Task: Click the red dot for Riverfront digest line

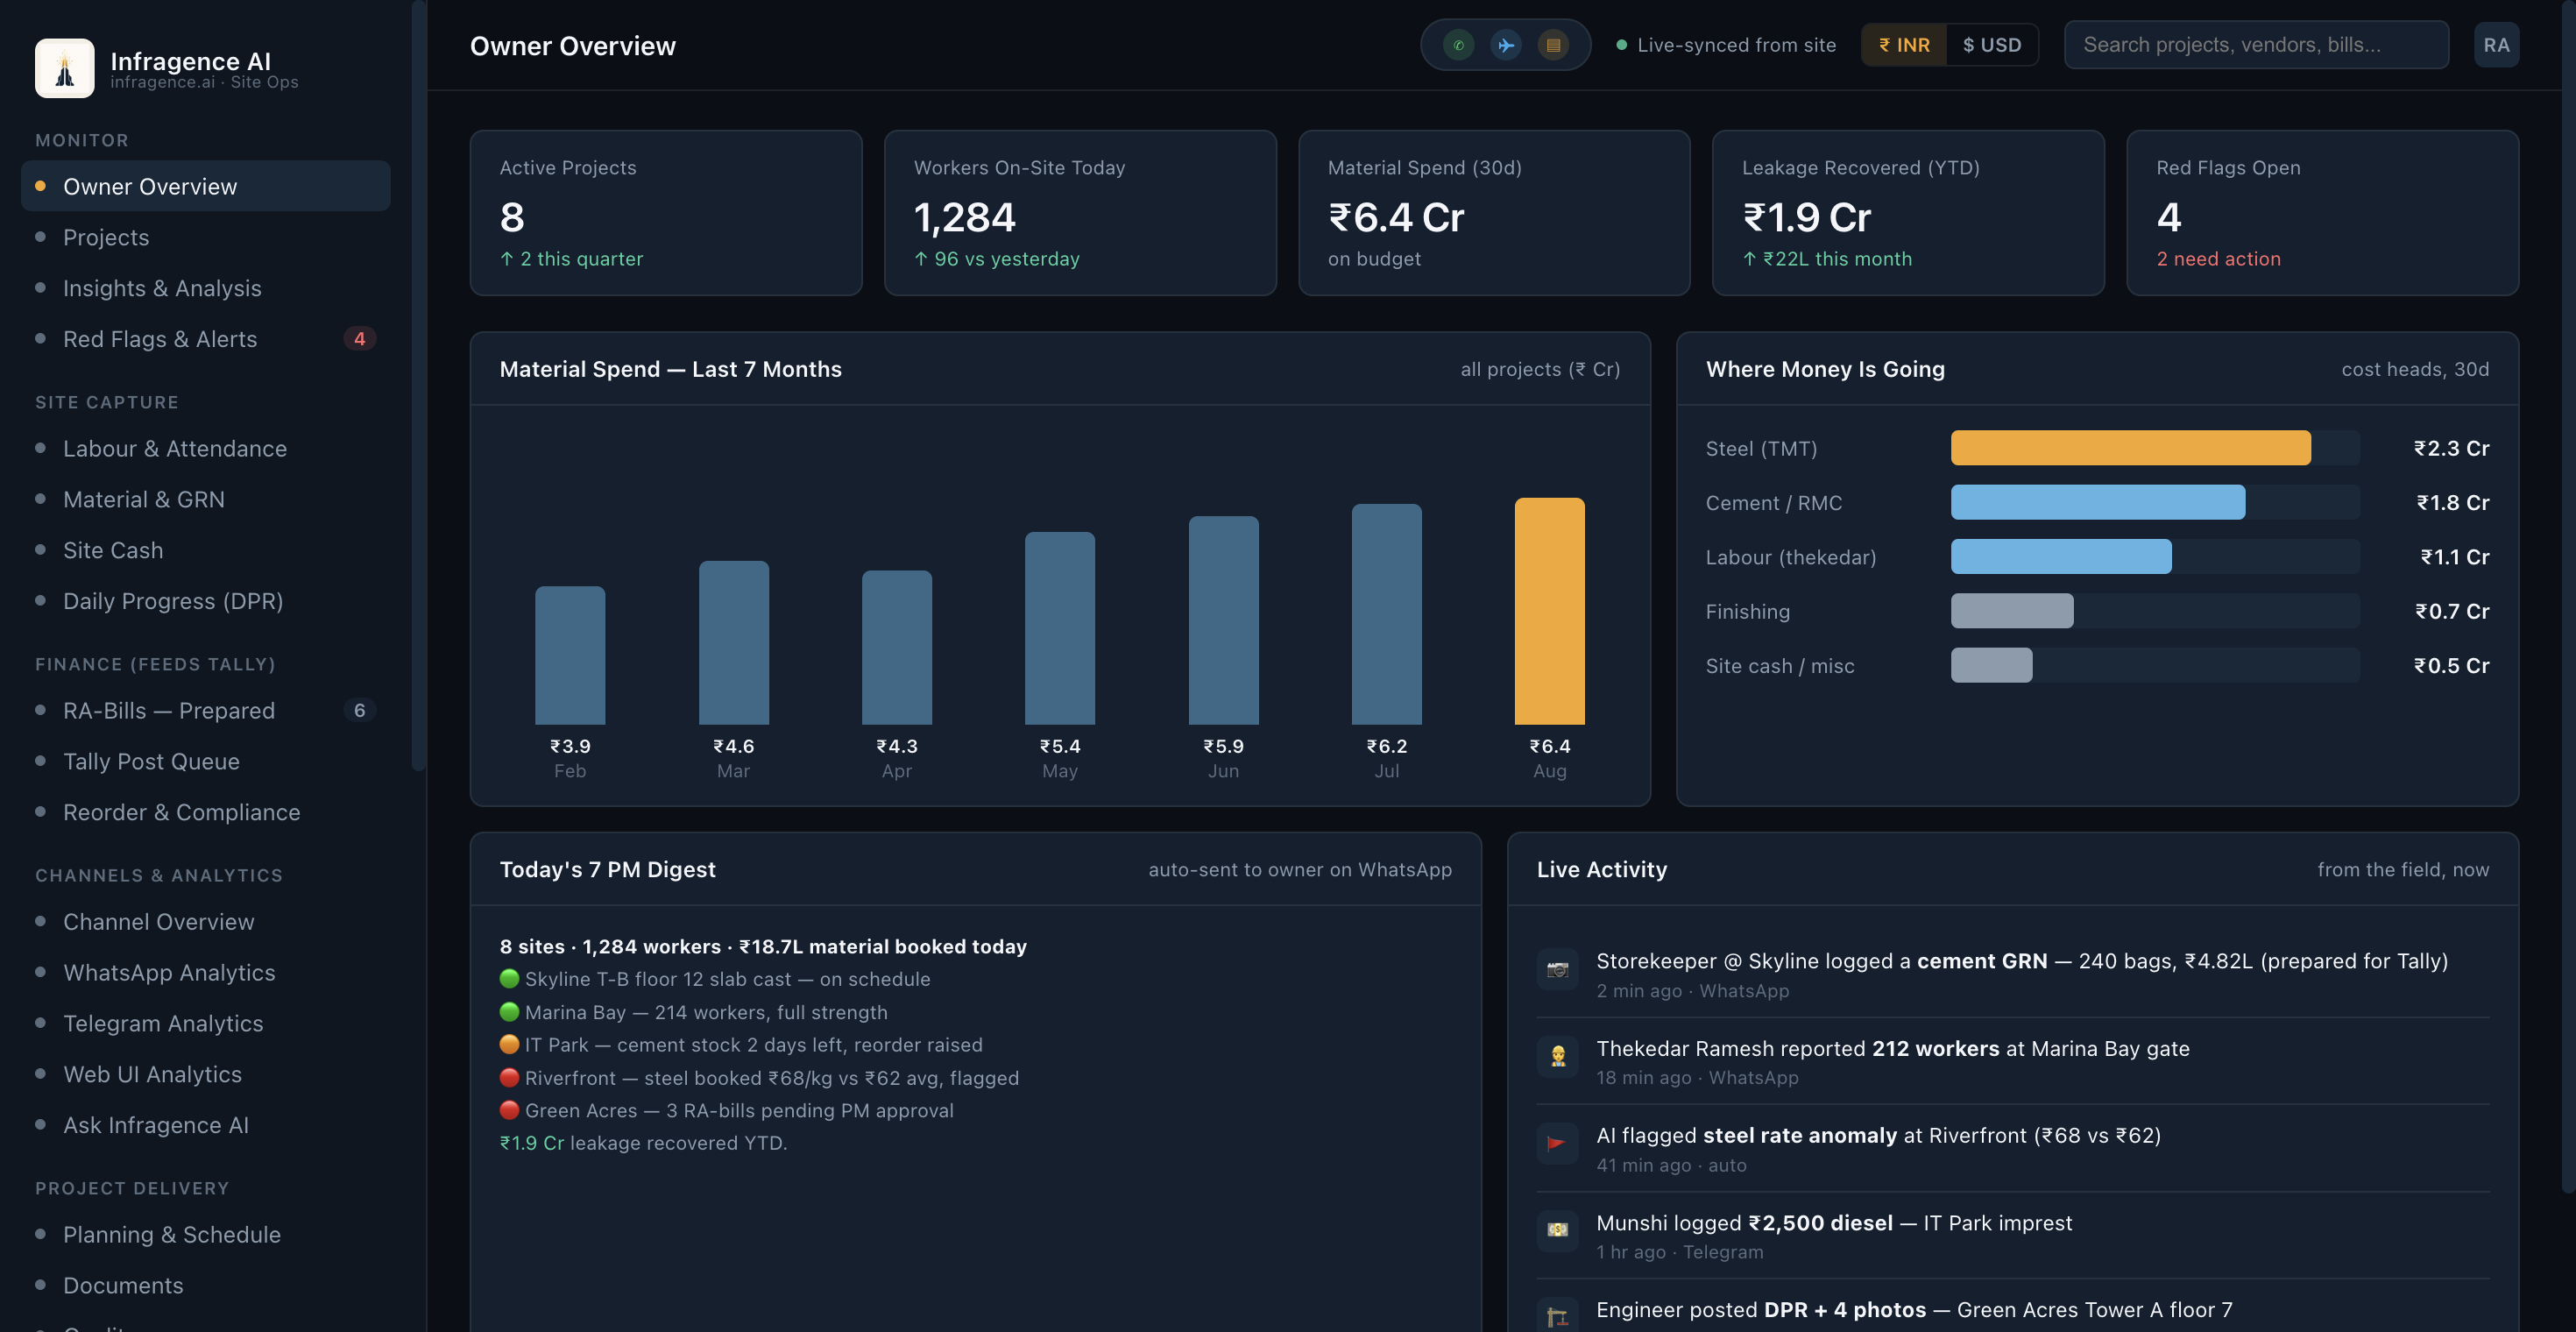Action: pos(509,1077)
